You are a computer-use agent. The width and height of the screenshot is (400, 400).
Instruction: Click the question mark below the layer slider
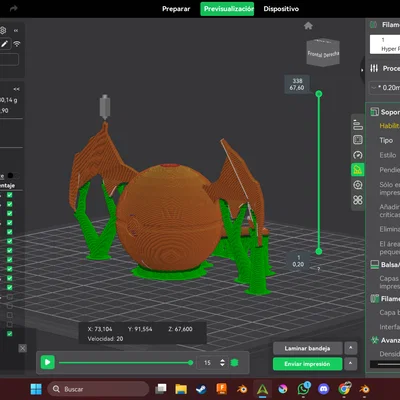(x=319, y=269)
